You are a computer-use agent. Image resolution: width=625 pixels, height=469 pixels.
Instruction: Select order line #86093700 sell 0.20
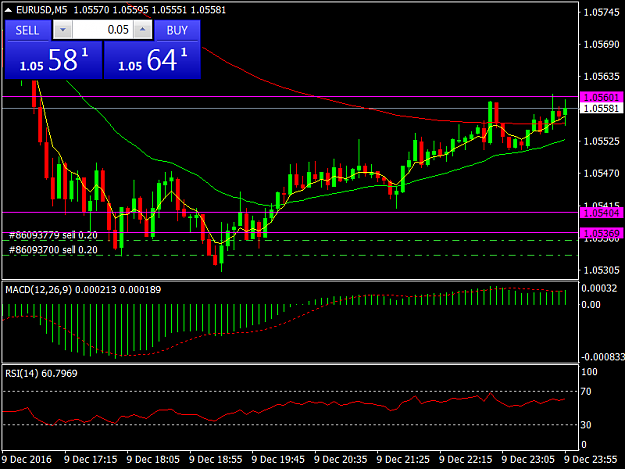point(53,250)
